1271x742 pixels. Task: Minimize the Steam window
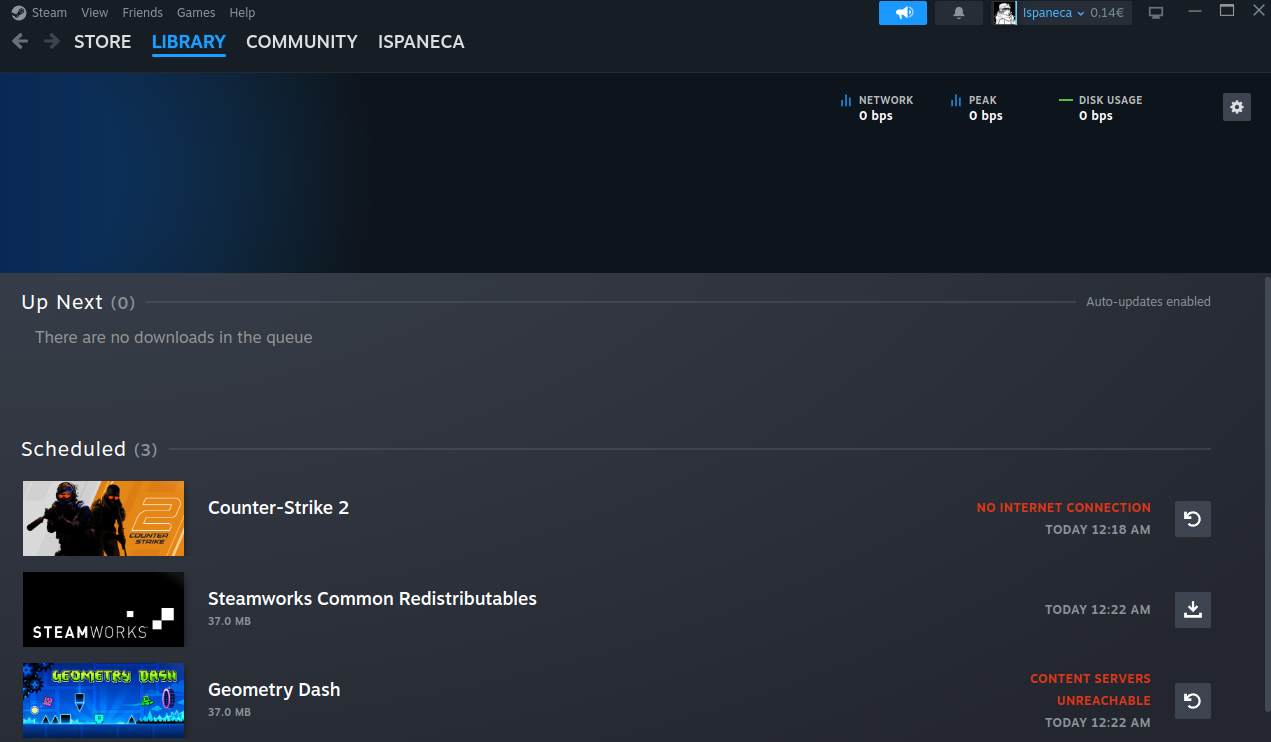pos(1194,11)
